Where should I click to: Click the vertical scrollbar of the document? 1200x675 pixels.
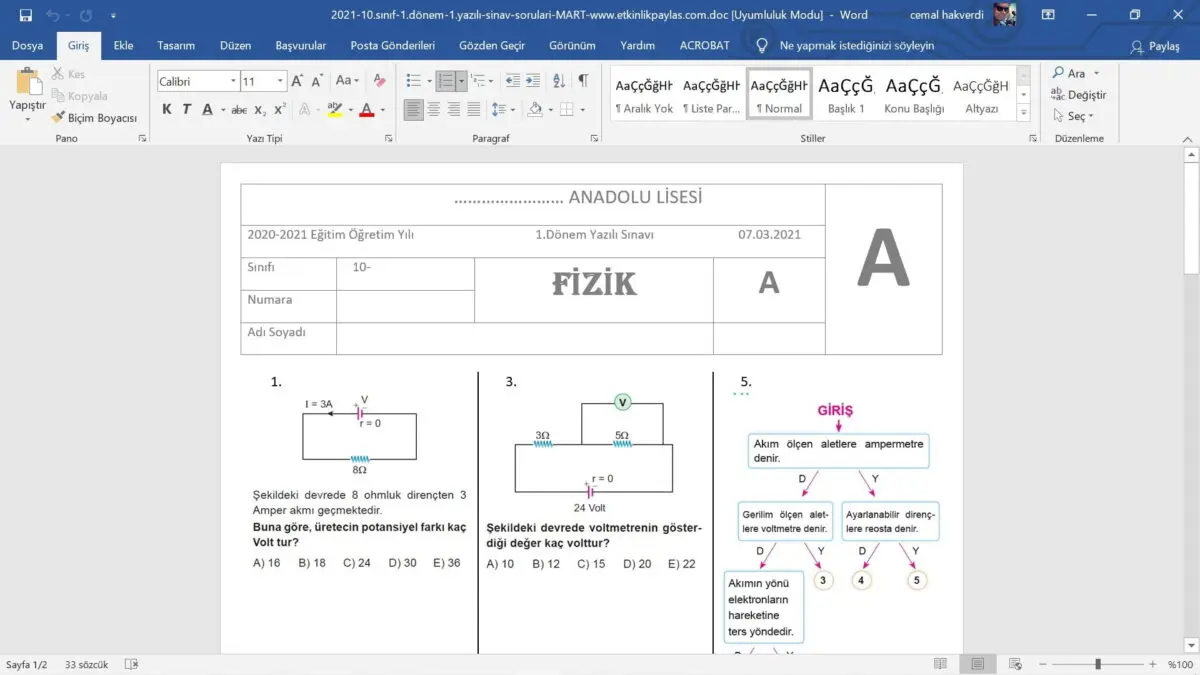1191,400
